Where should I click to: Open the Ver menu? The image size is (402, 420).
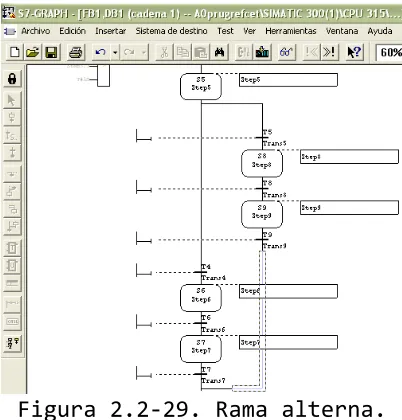click(x=250, y=31)
